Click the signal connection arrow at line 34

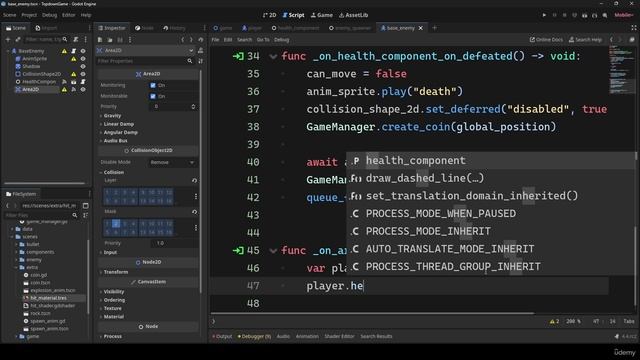238,56
